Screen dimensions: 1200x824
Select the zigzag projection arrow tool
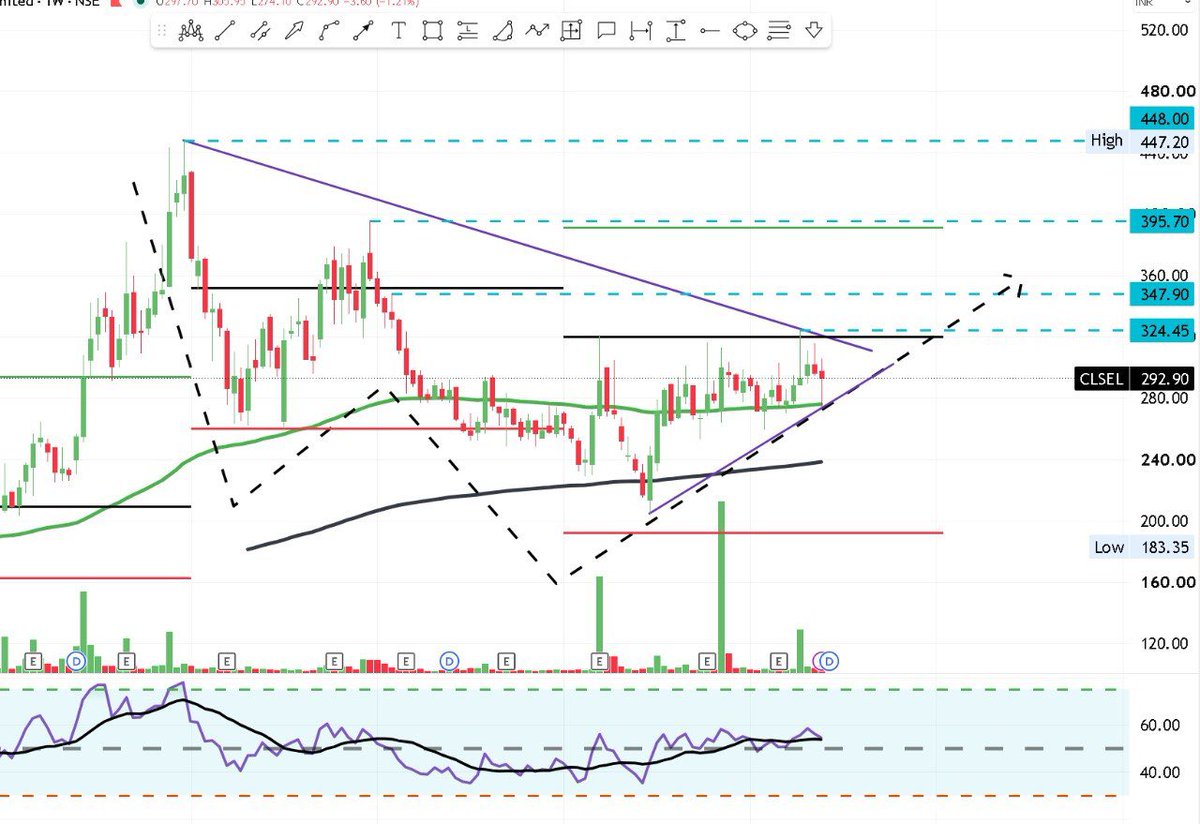(x=538, y=31)
